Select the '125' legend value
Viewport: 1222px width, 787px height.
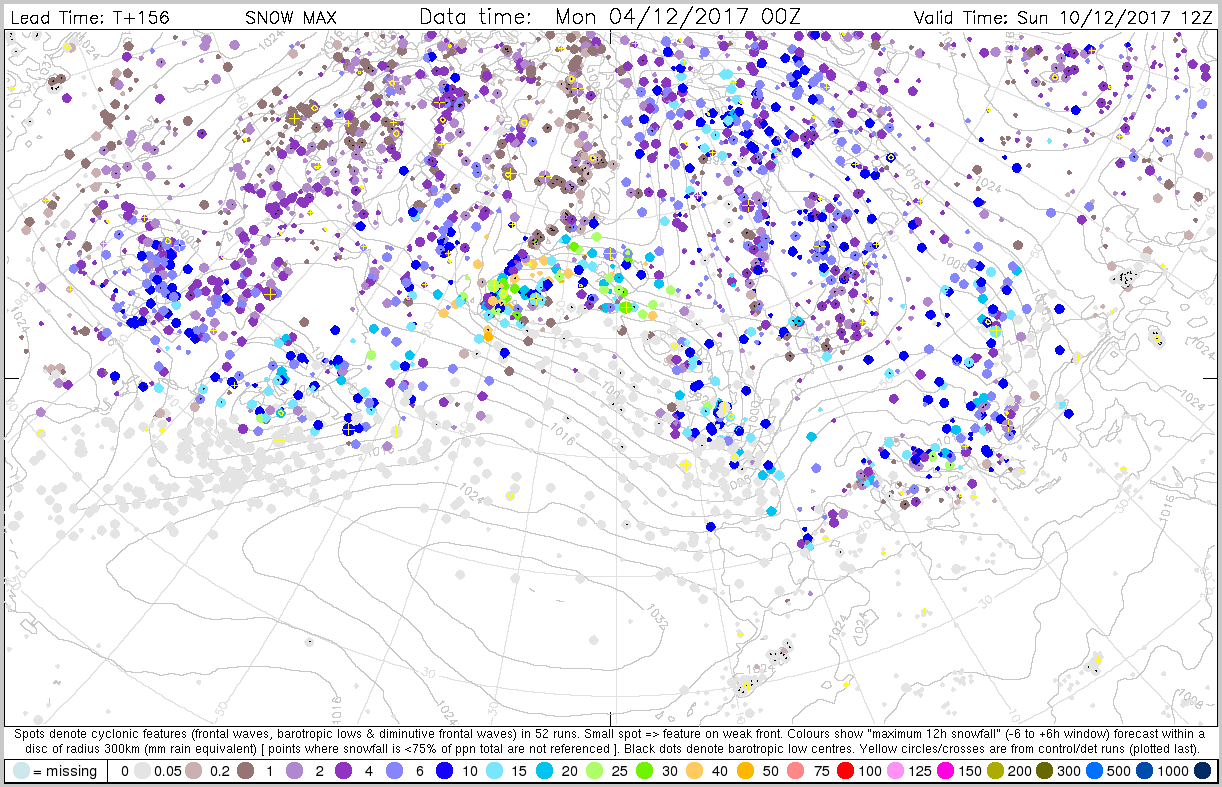(919, 771)
